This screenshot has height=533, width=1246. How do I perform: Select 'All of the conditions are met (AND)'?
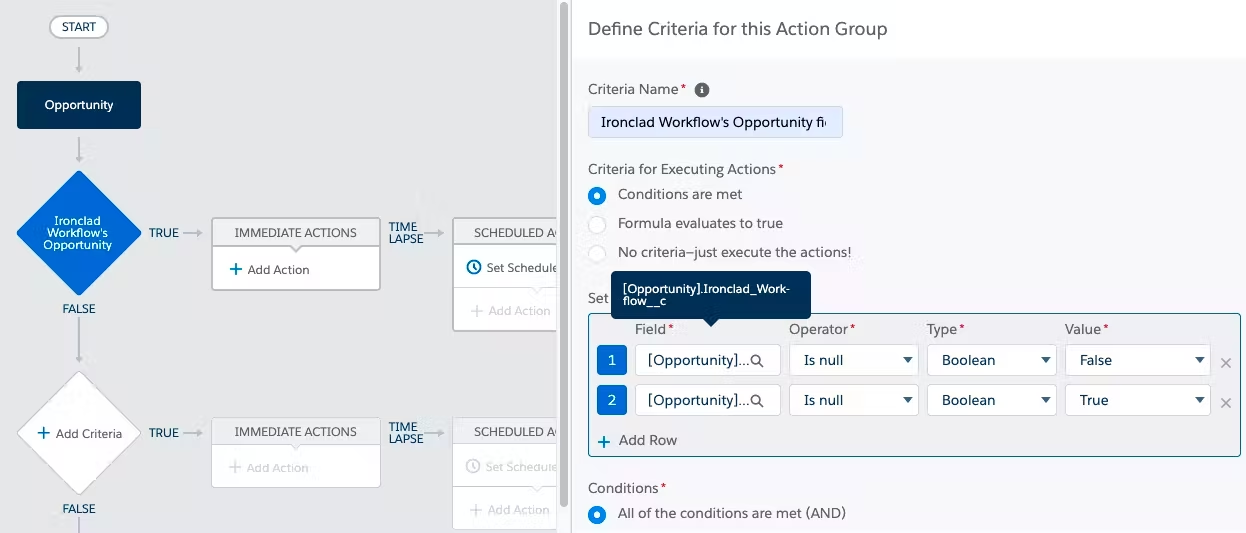point(597,514)
